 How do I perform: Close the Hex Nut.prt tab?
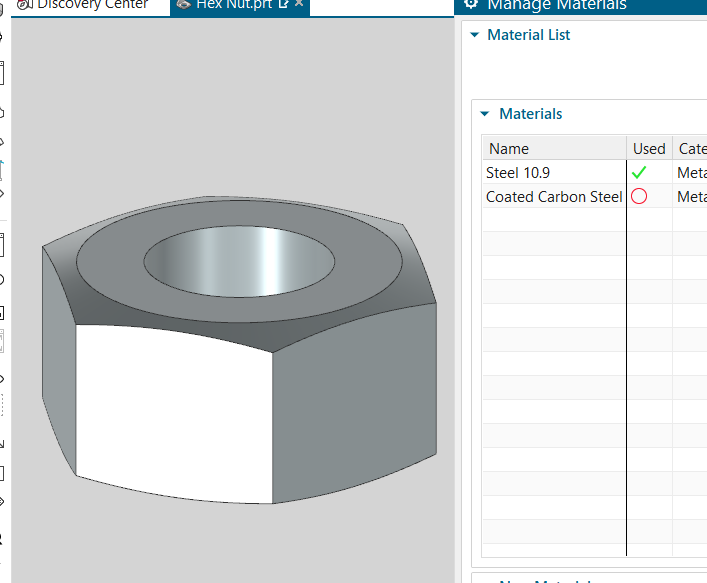(299, 5)
